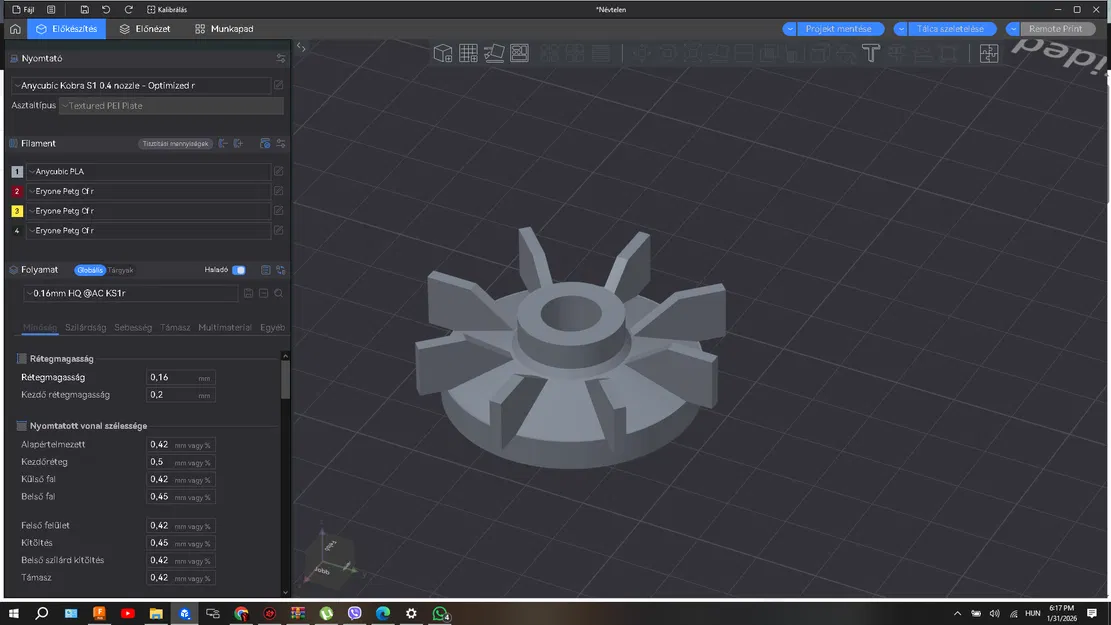
Task: Open the Tálca szeletelése dropdown arrow
Action: [901, 29]
